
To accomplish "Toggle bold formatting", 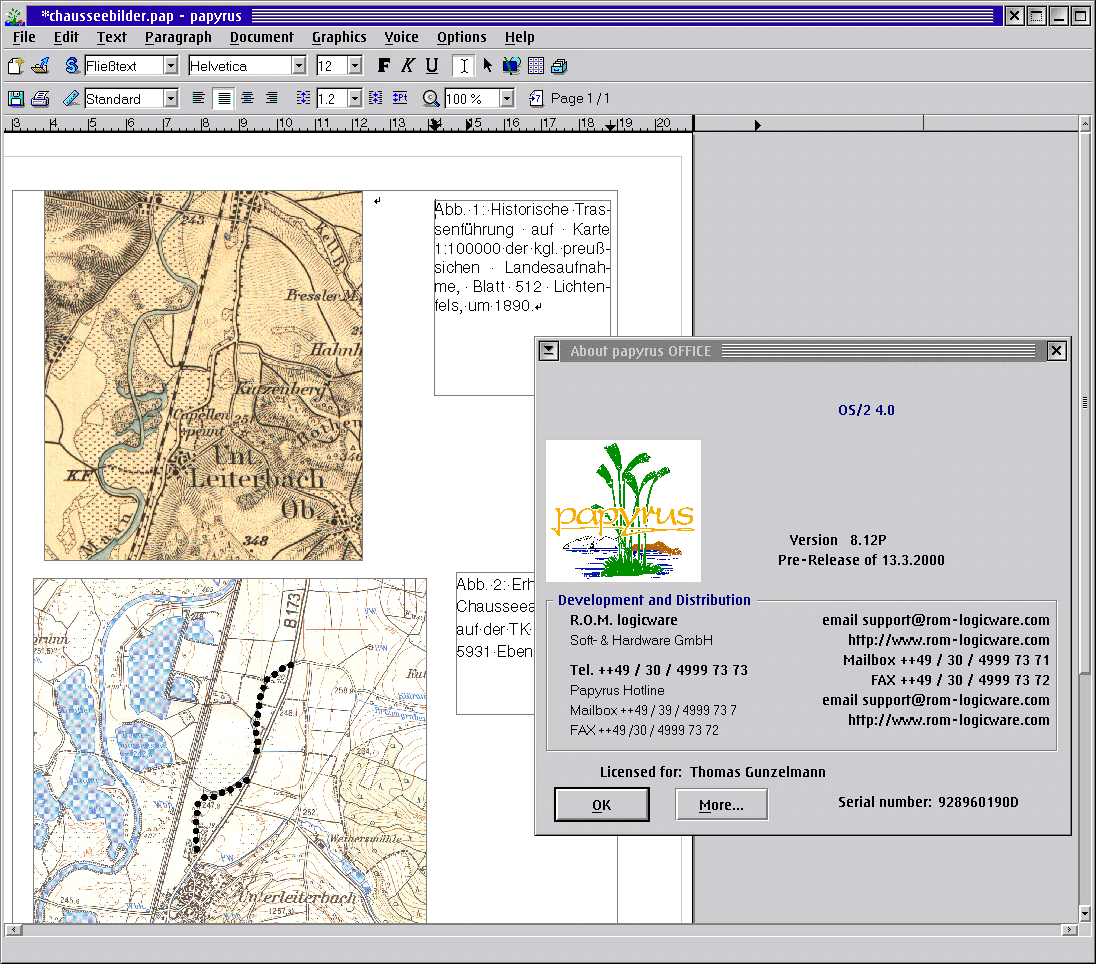I will (x=384, y=66).
